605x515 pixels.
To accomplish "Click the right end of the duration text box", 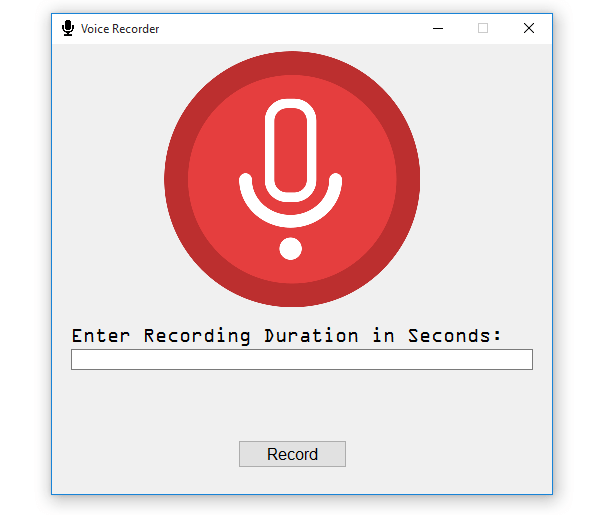I will pos(525,360).
